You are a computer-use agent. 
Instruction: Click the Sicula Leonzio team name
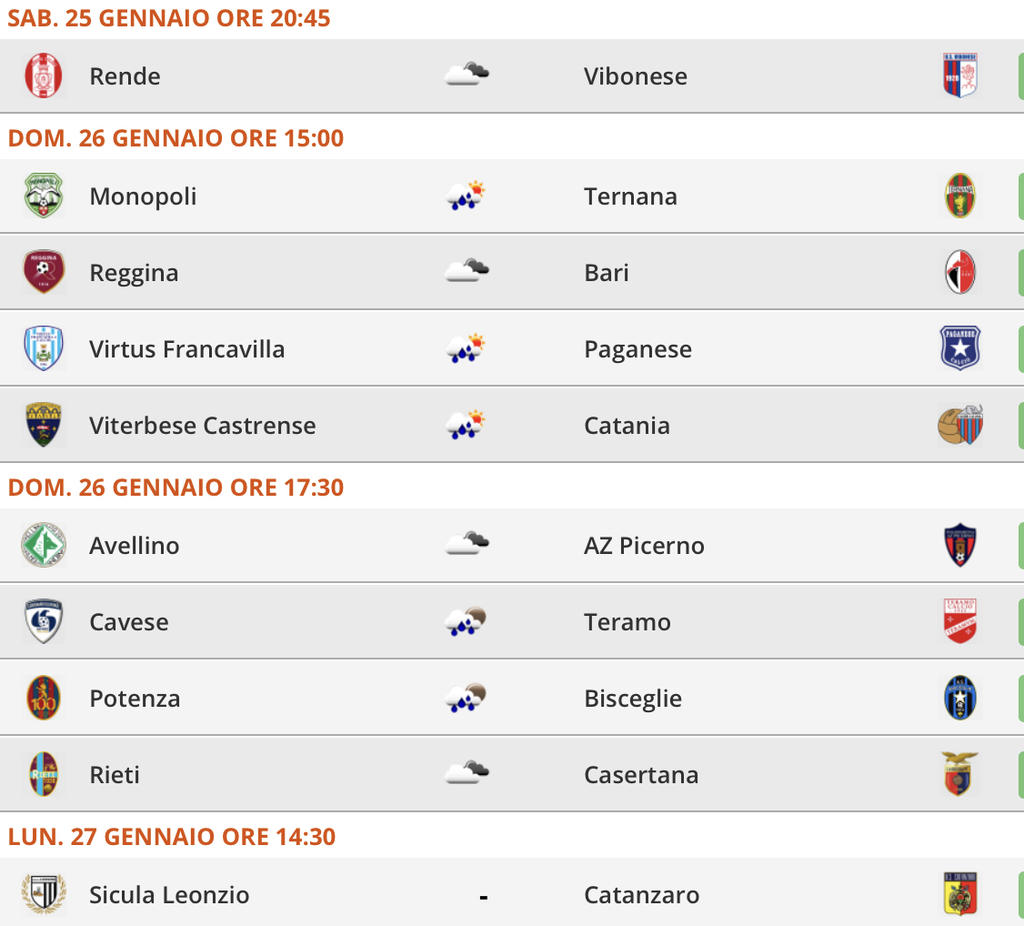tap(169, 894)
